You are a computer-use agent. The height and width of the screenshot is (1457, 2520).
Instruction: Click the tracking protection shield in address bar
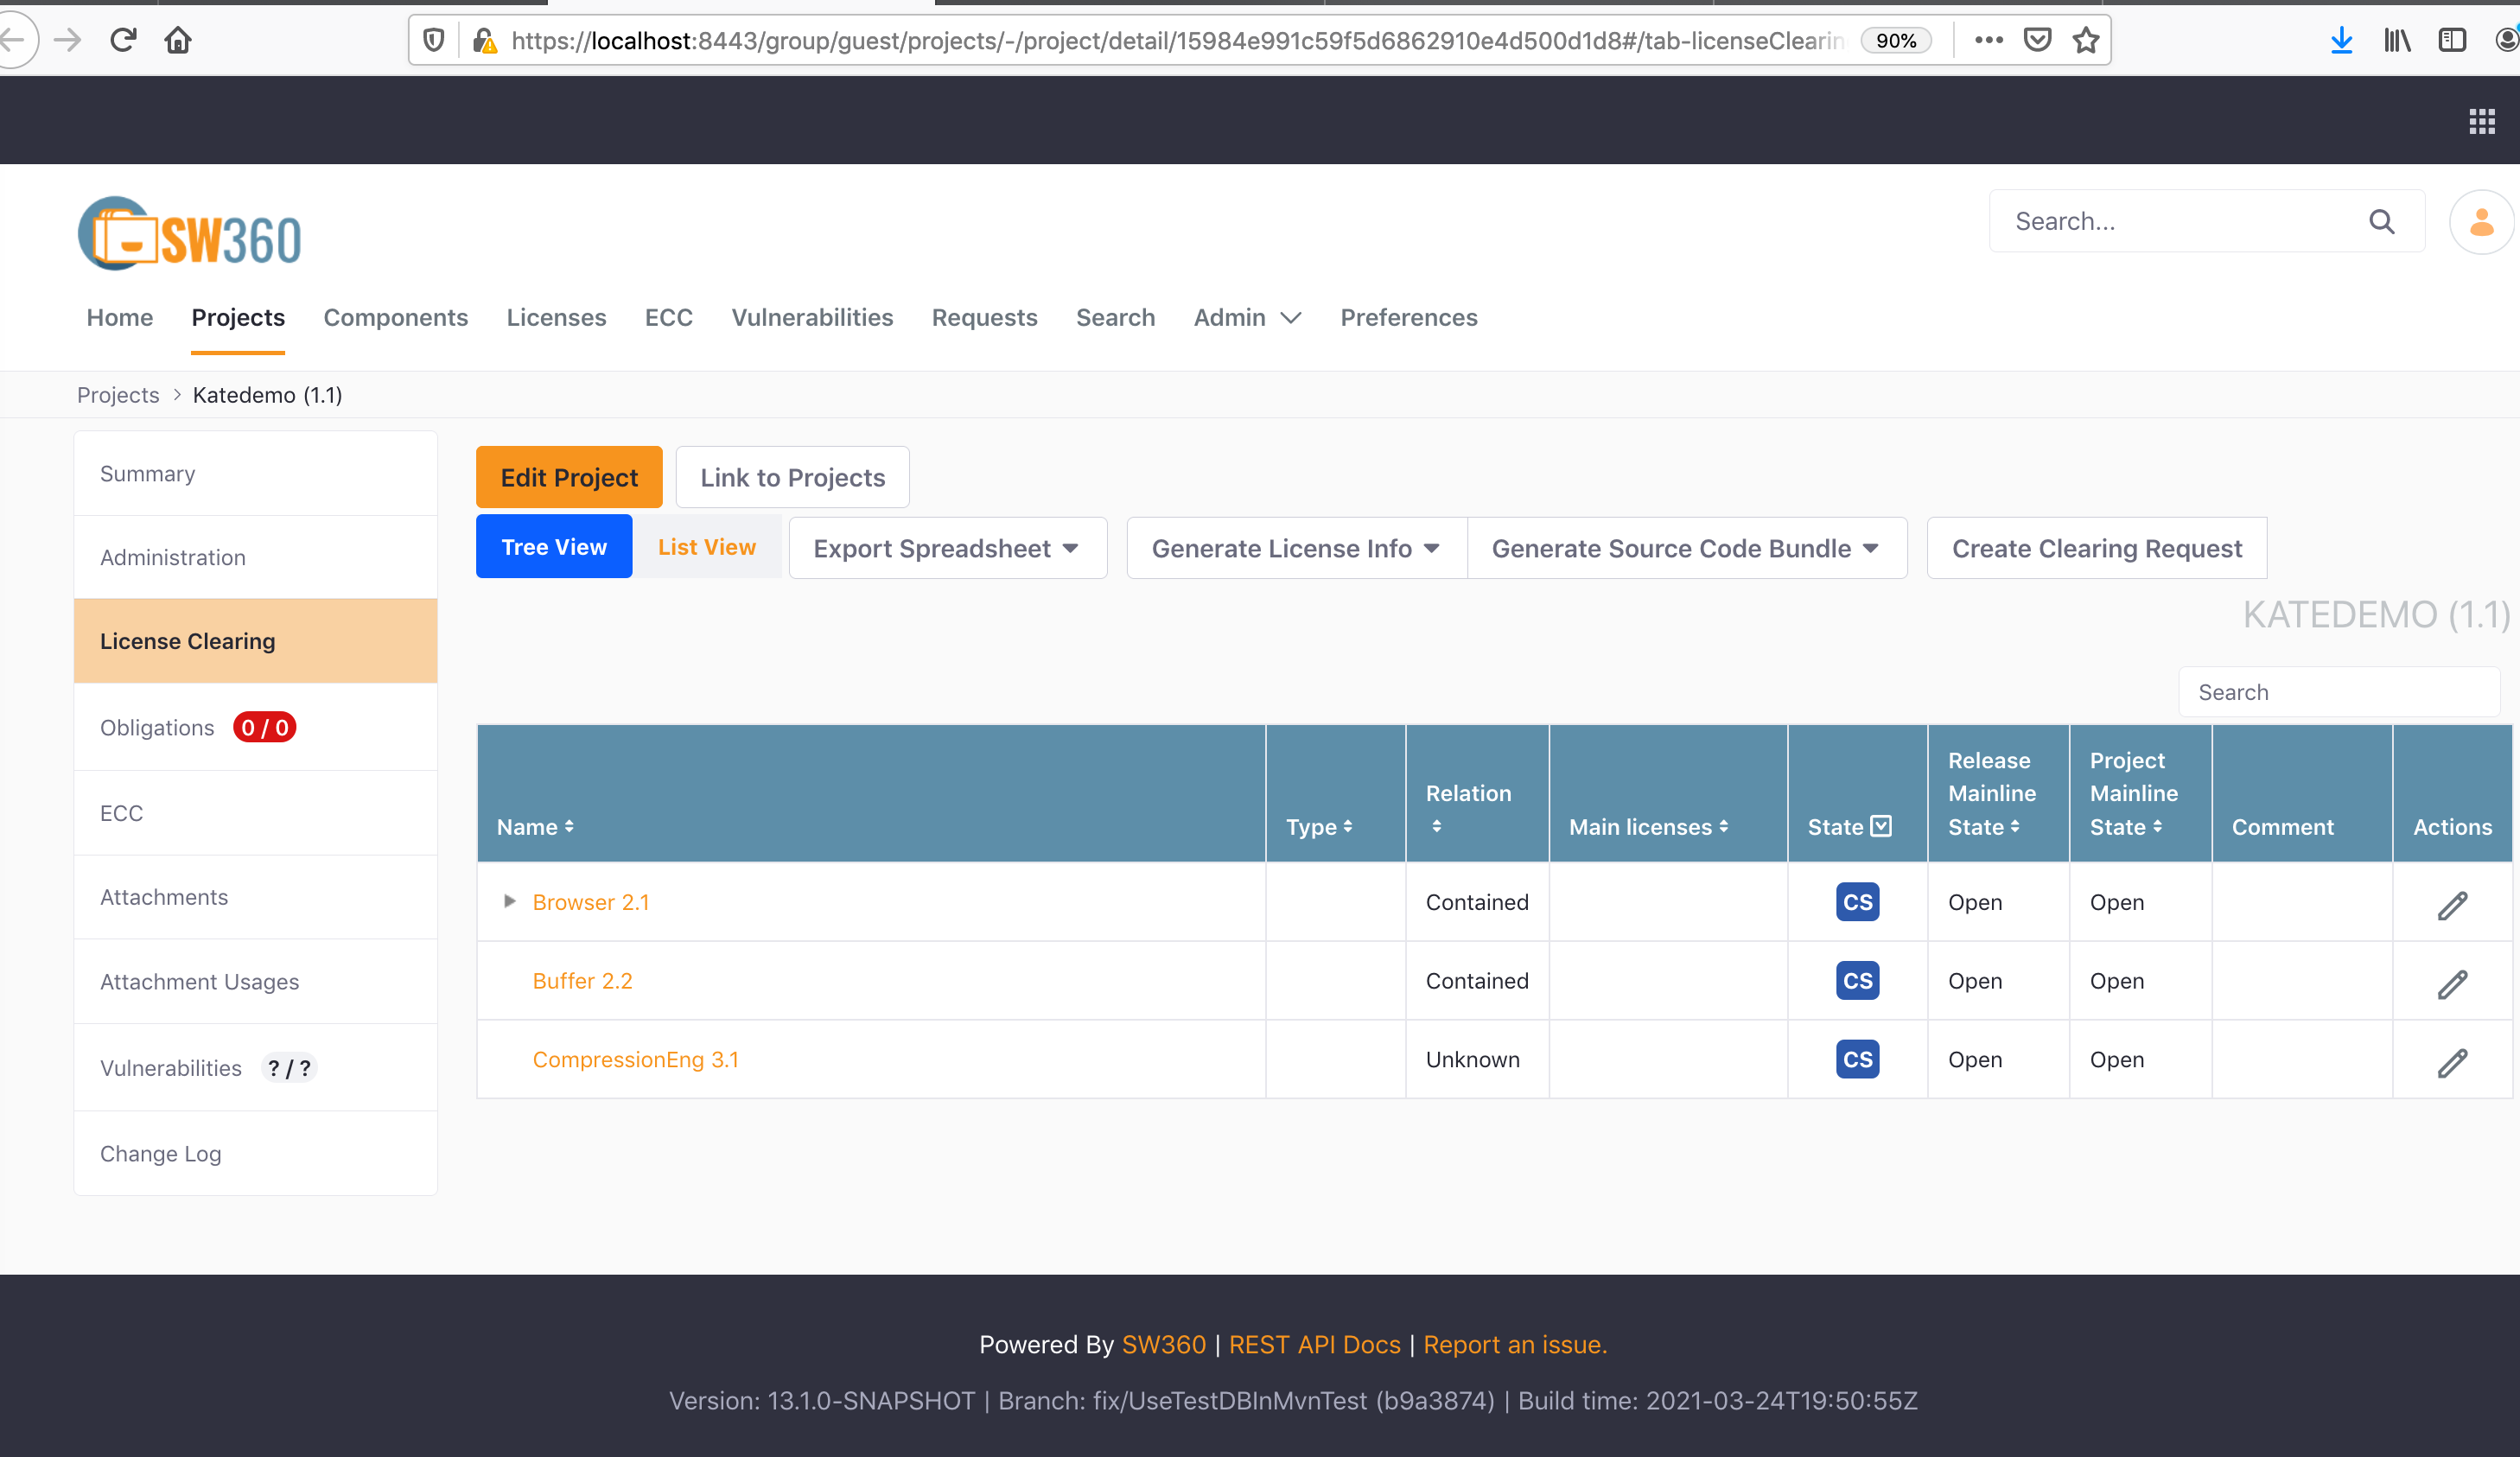(x=433, y=40)
